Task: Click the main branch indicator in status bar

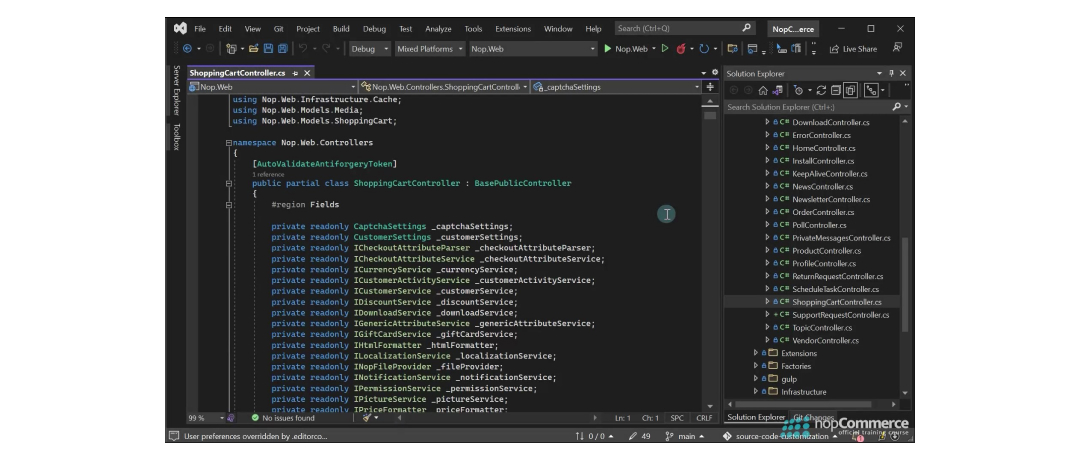Action: click(x=685, y=436)
